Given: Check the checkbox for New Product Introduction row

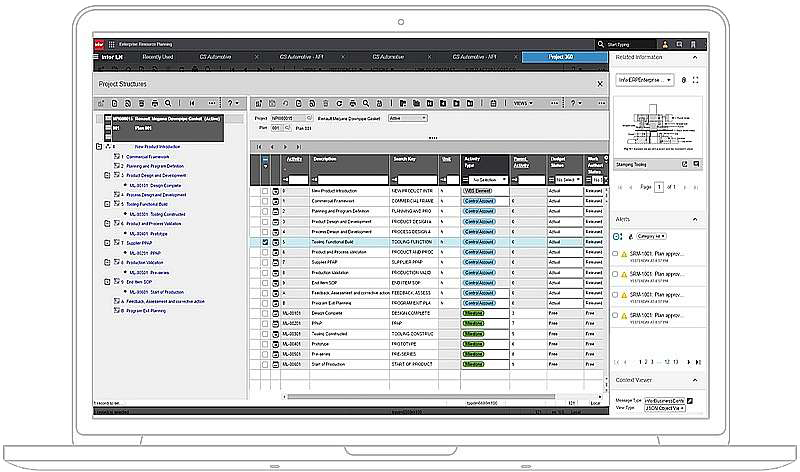Looking at the screenshot, I should click(264, 190).
